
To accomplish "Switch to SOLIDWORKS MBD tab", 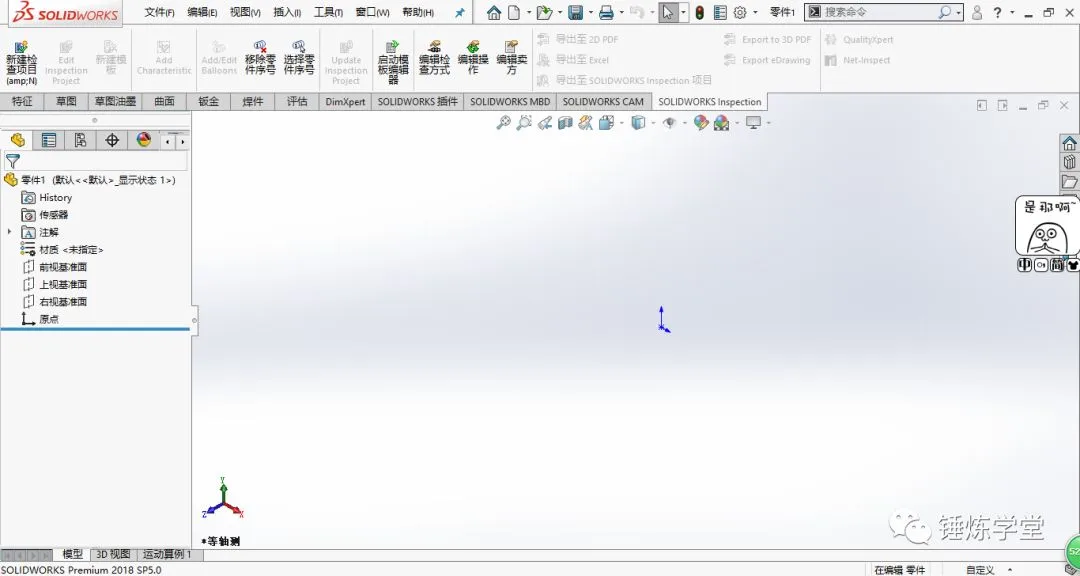I will 510,101.
